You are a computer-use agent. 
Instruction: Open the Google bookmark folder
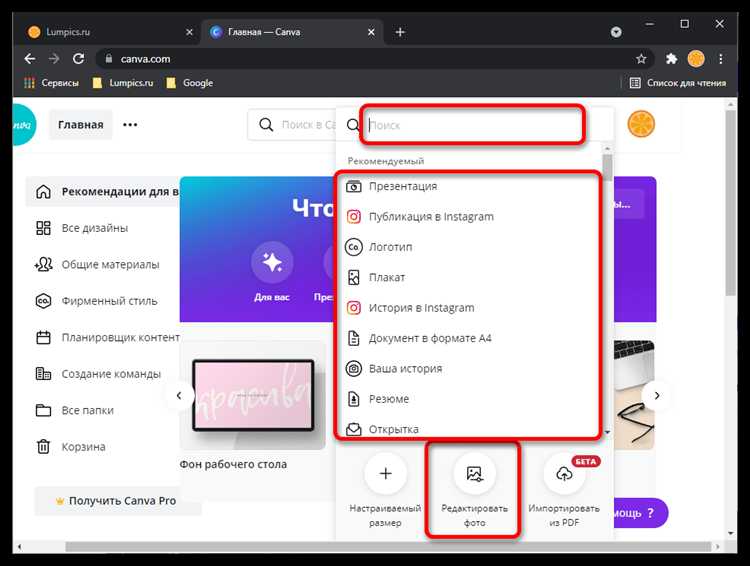pyautogui.click(x=189, y=83)
